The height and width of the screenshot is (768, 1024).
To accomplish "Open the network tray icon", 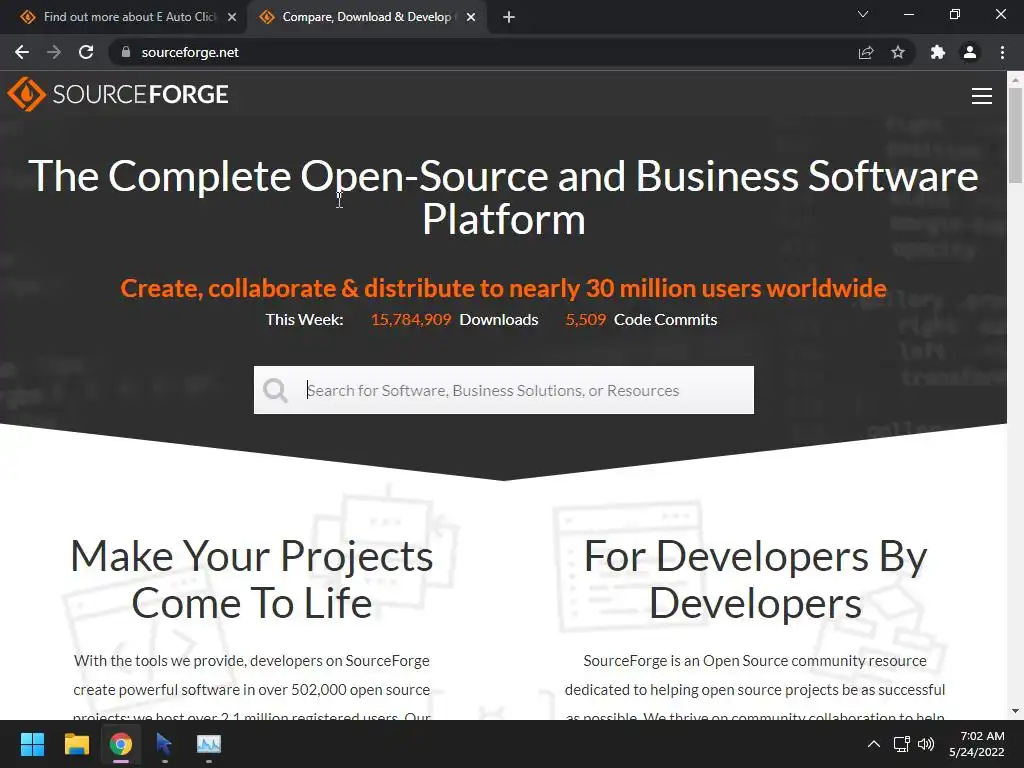I will tap(902, 744).
